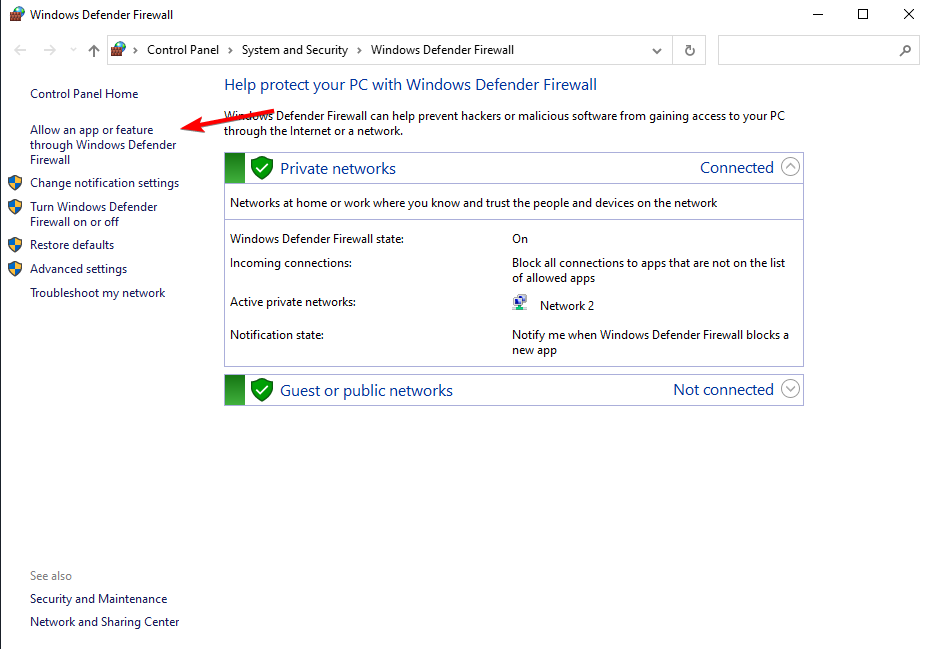Screen dimensions: 928x649
Task: Click the Windows Defender Firewall state label
Action: [x=317, y=239]
